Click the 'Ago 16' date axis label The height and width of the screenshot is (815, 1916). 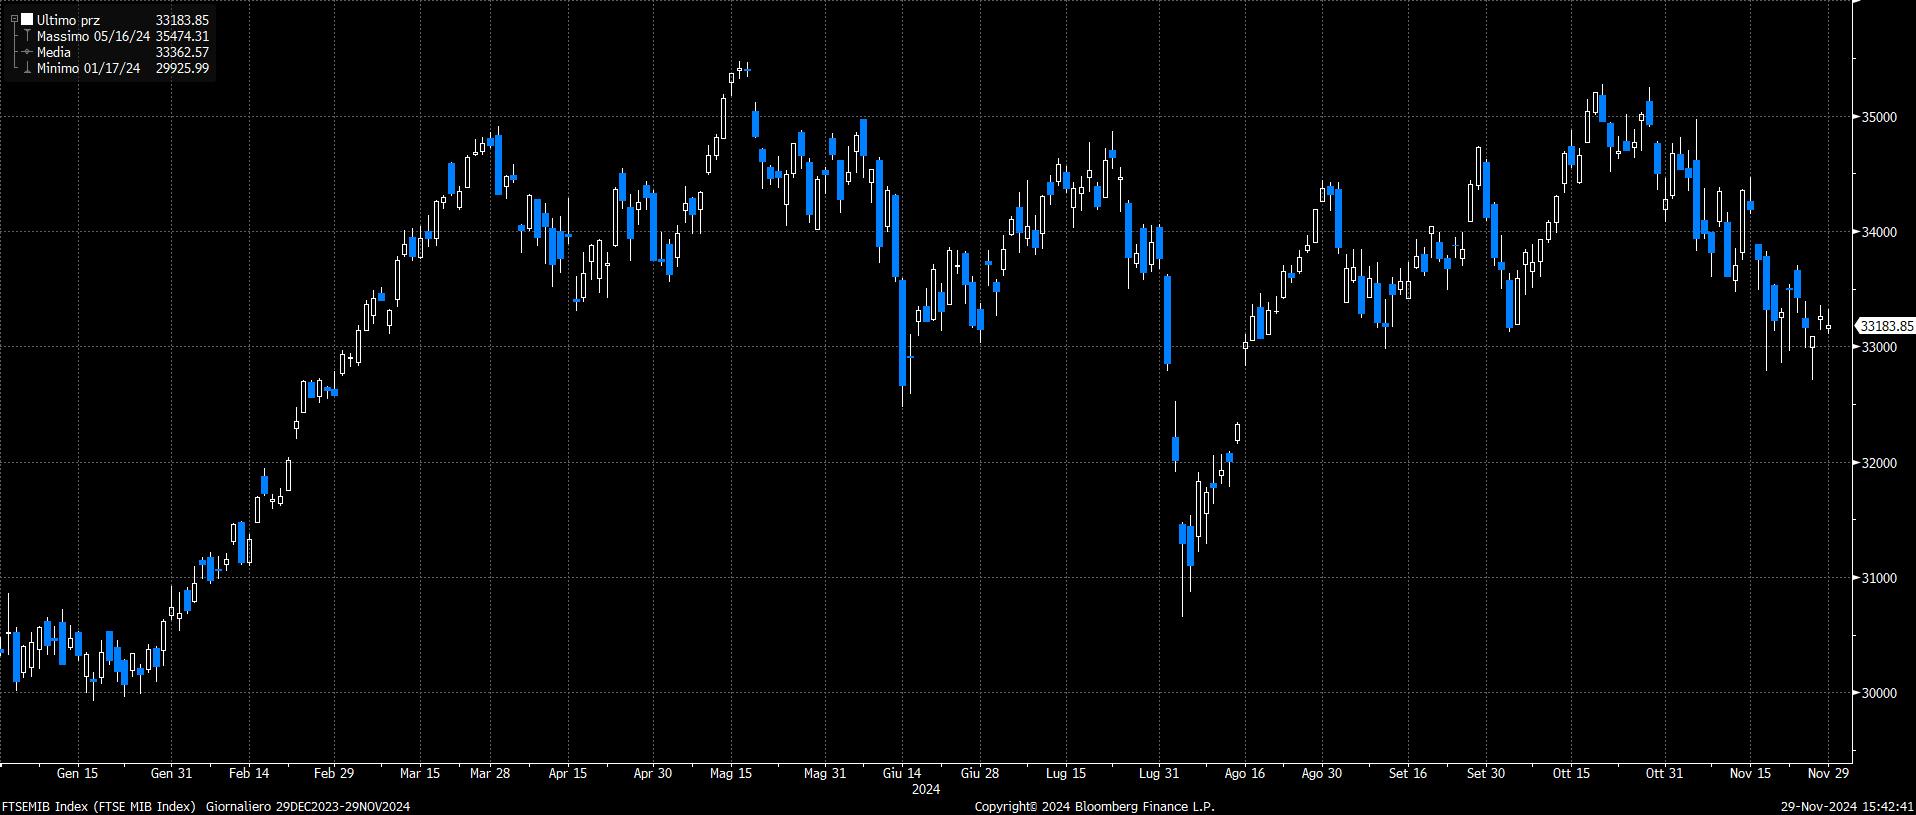1245,774
